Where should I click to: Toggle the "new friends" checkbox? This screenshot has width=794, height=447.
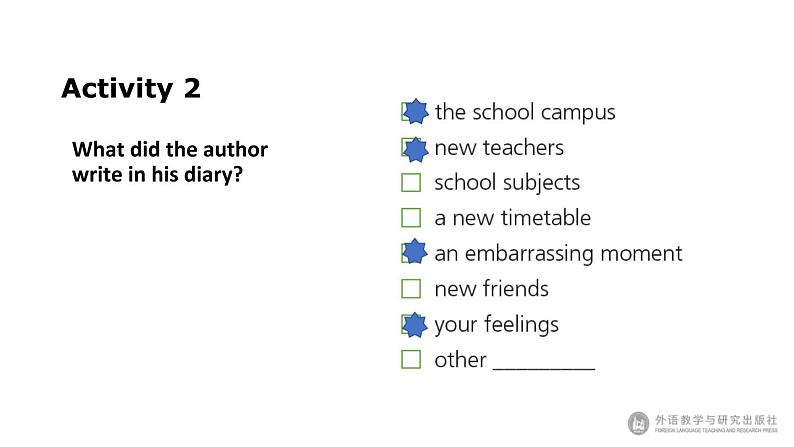click(411, 289)
